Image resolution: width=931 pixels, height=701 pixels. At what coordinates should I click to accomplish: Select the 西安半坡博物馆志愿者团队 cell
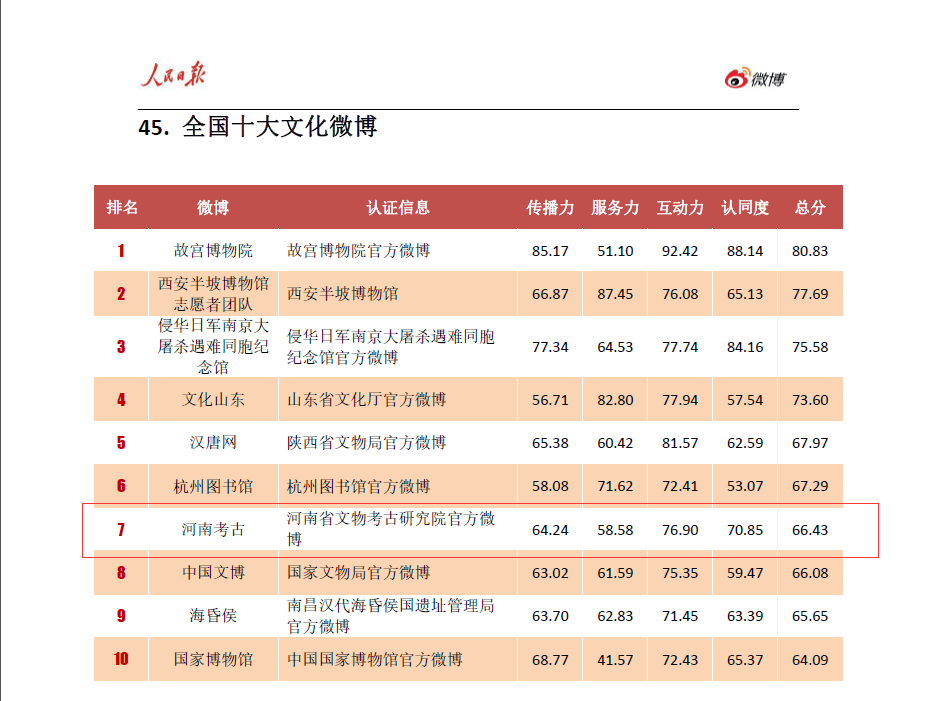tap(213, 294)
